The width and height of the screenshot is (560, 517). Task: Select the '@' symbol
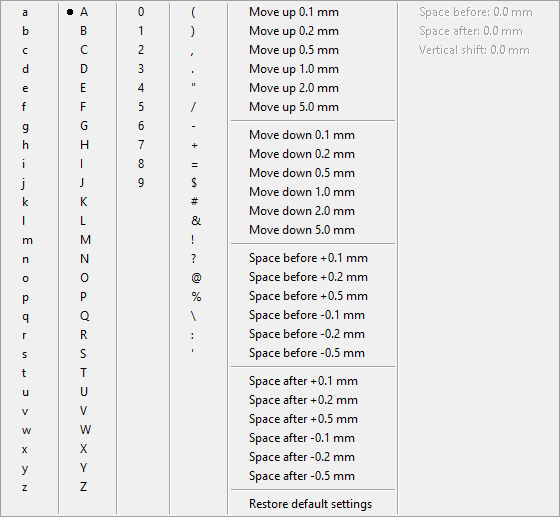point(198,278)
